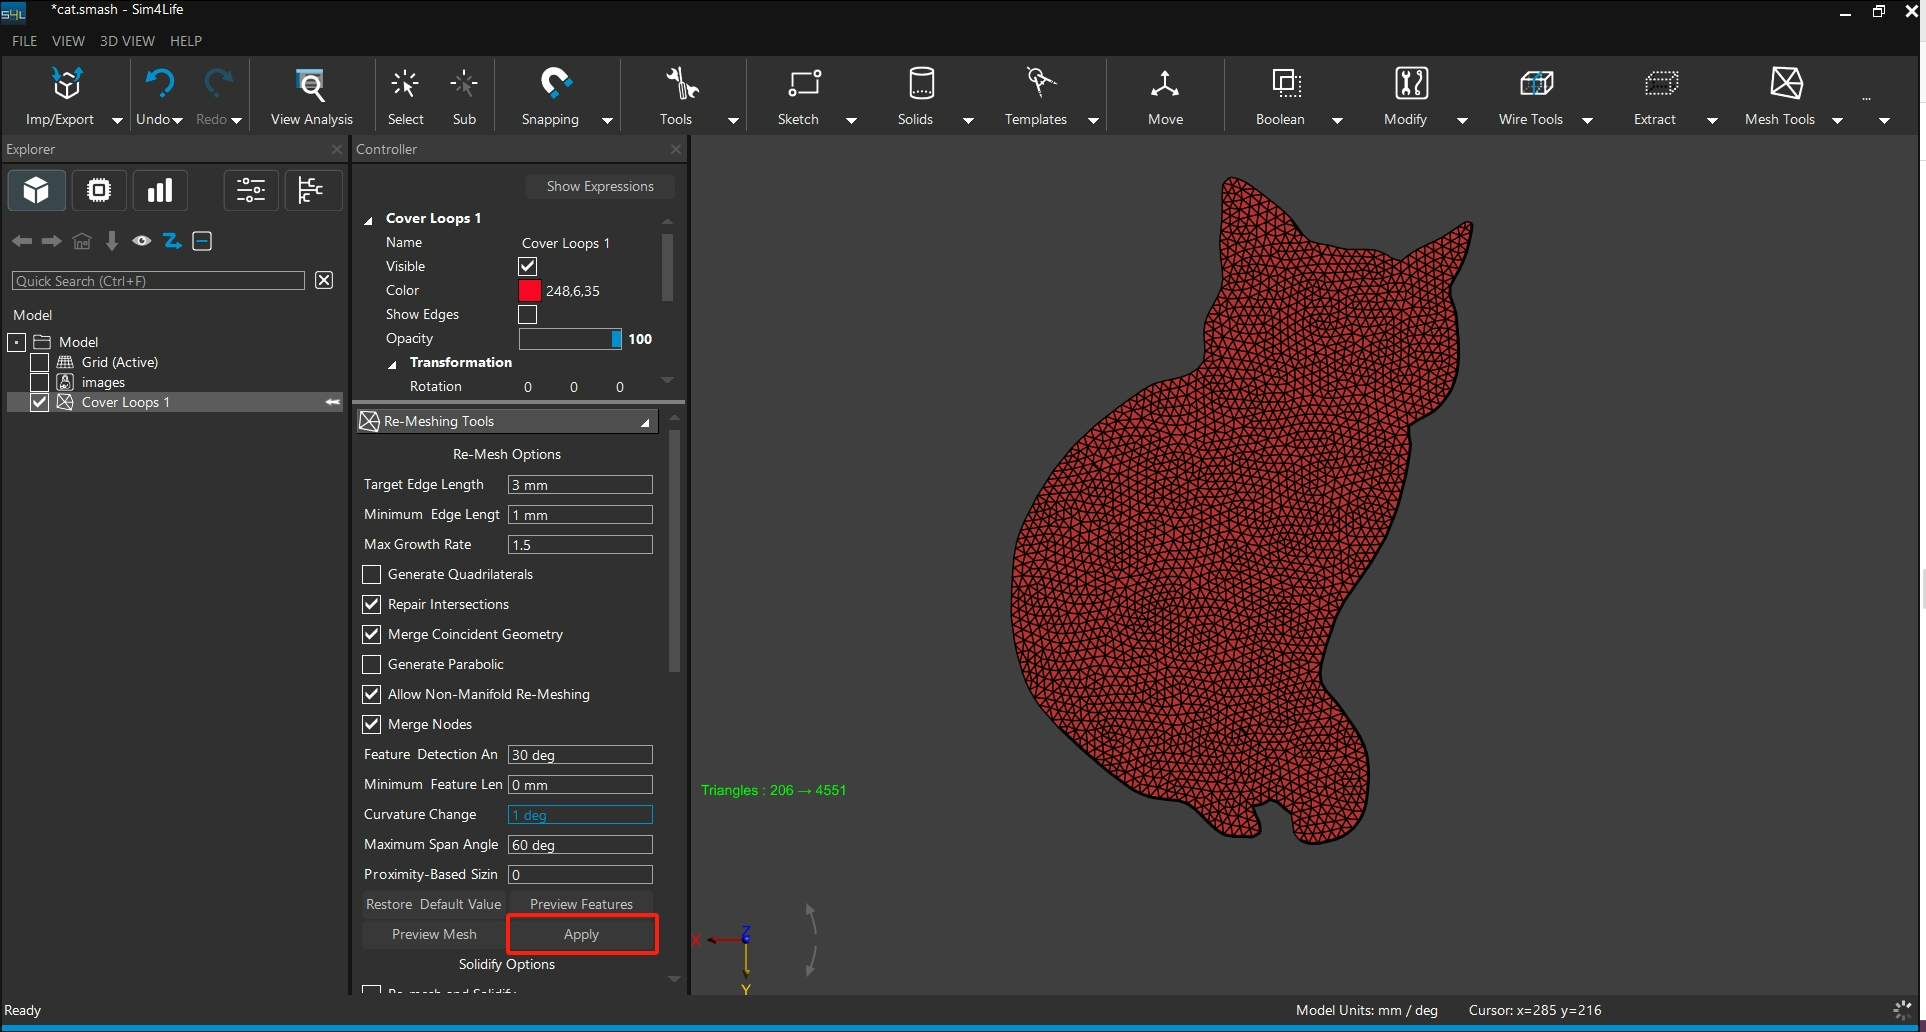Image resolution: width=1926 pixels, height=1032 pixels.
Task: Toggle the Show Edges checkbox
Action: pos(528,314)
